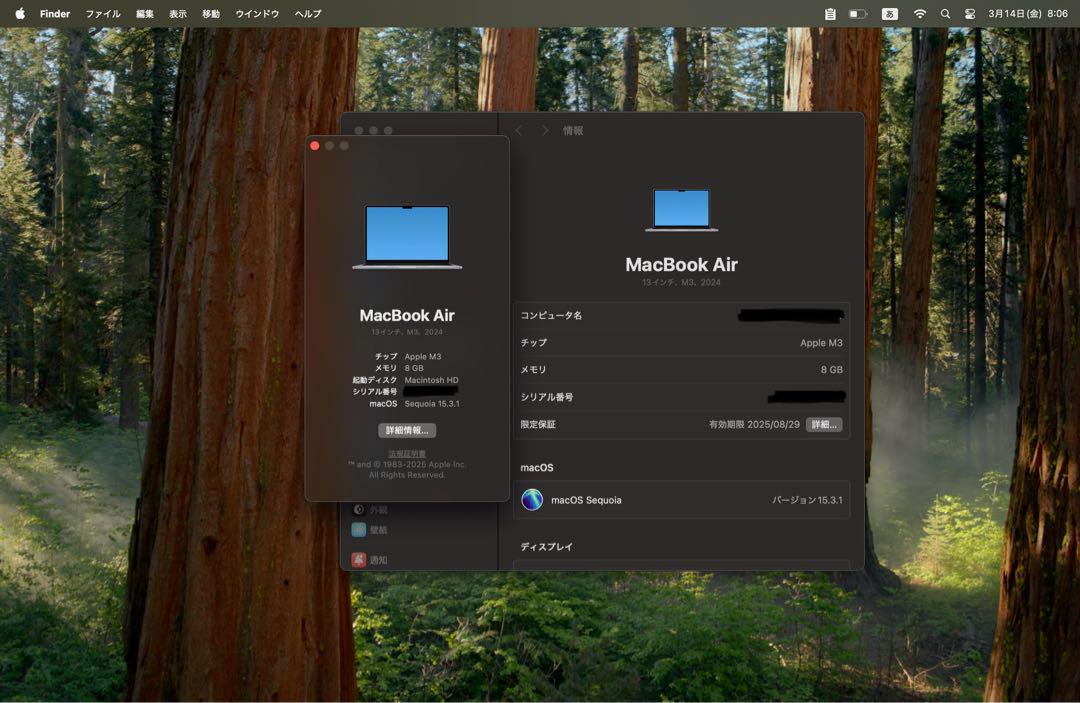Click the 有効期限 2025/08/29 warranty text
The image size is (1080, 703).
tap(754, 424)
